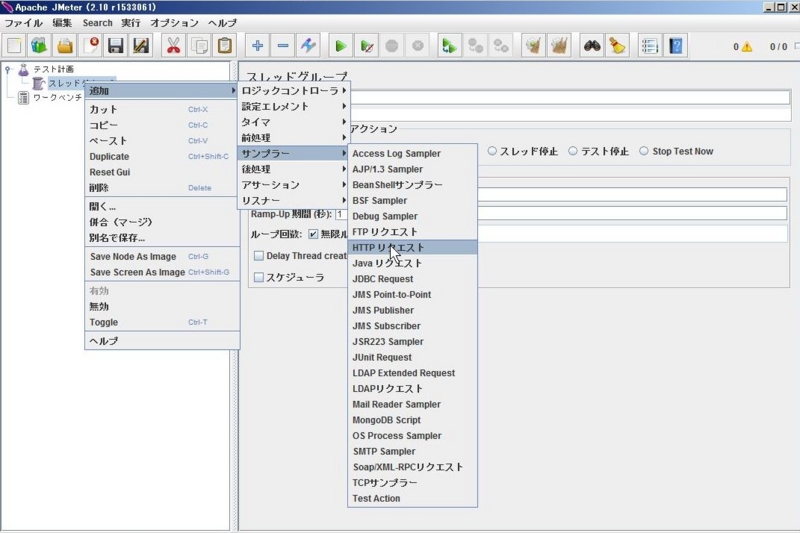Image resolution: width=800 pixels, height=533 pixels.
Task: Enable Delay Thread creation checkbox
Action: [x=259, y=256]
